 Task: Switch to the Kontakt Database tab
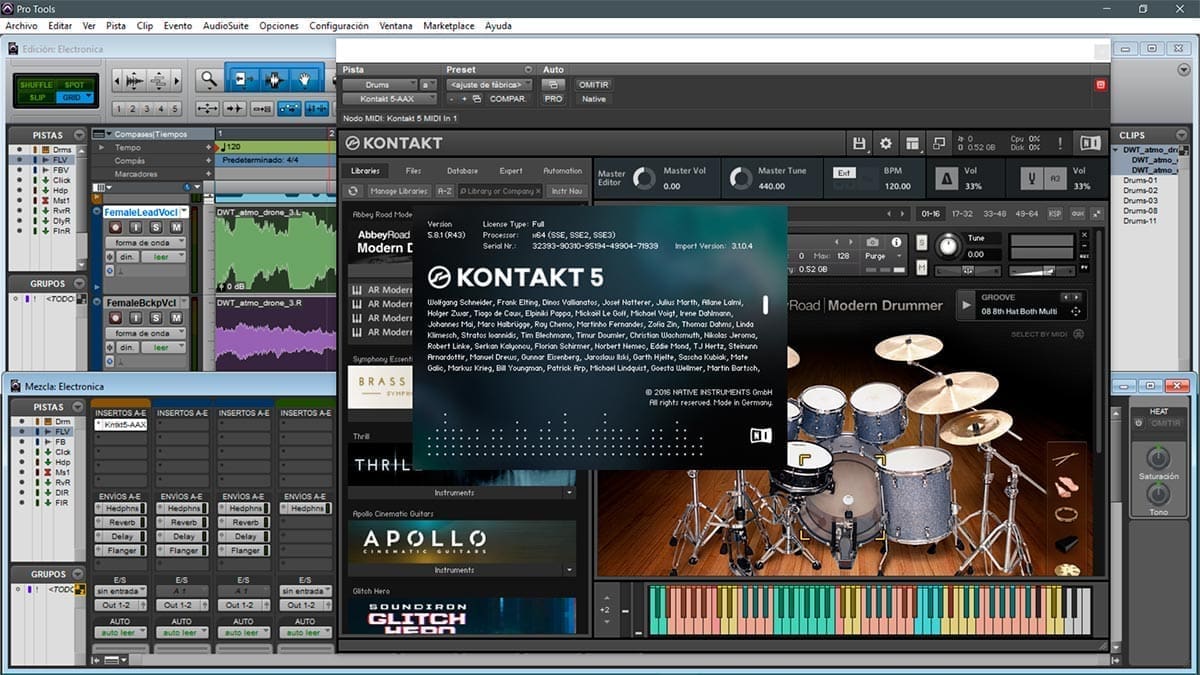(462, 171)
